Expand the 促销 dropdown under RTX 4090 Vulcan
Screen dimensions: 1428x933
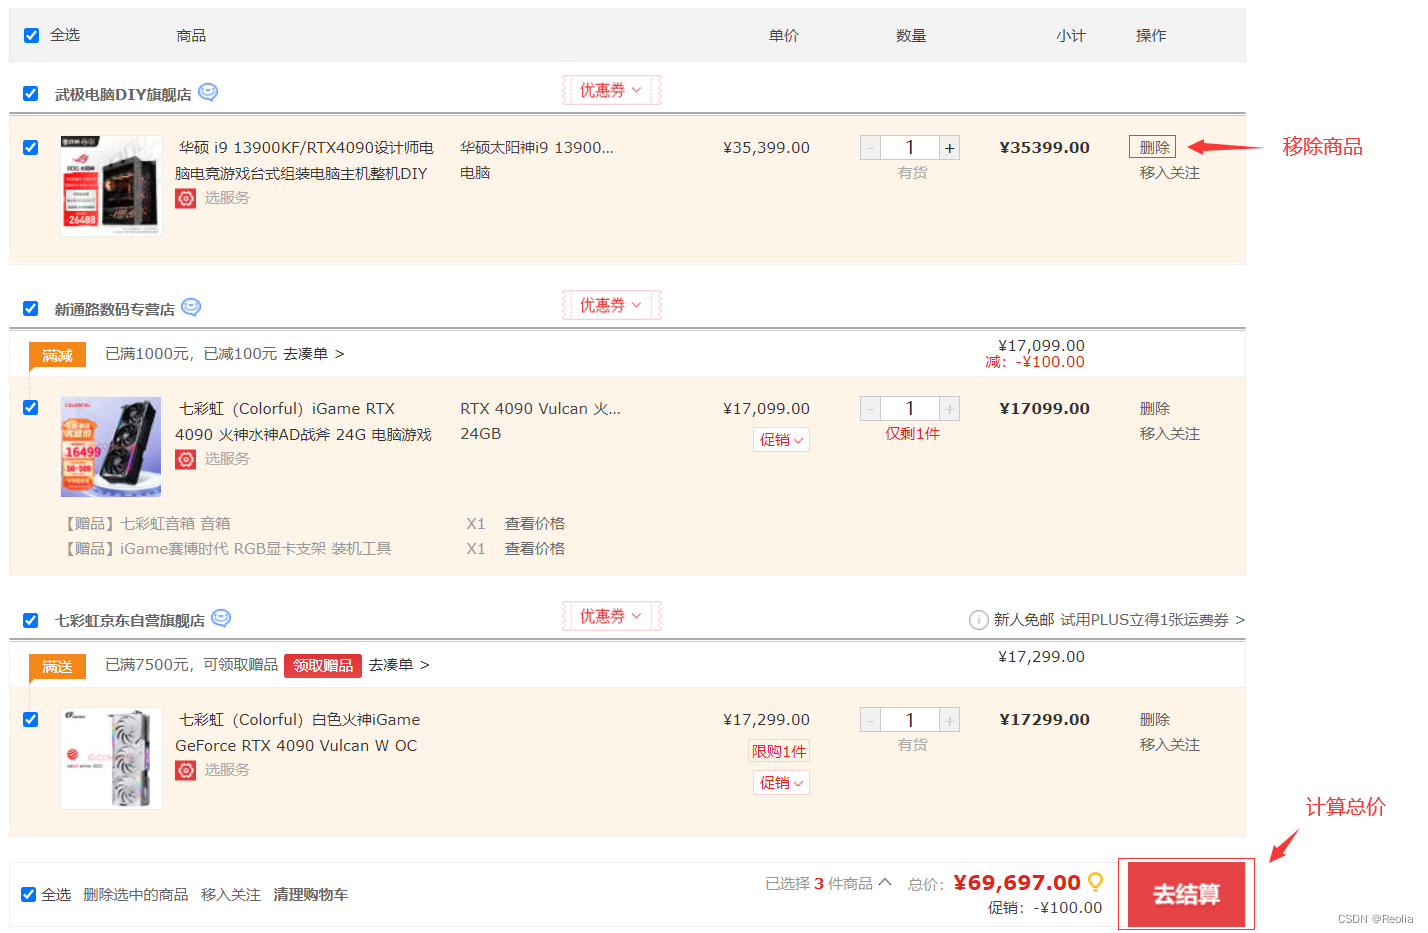point(781,439)
